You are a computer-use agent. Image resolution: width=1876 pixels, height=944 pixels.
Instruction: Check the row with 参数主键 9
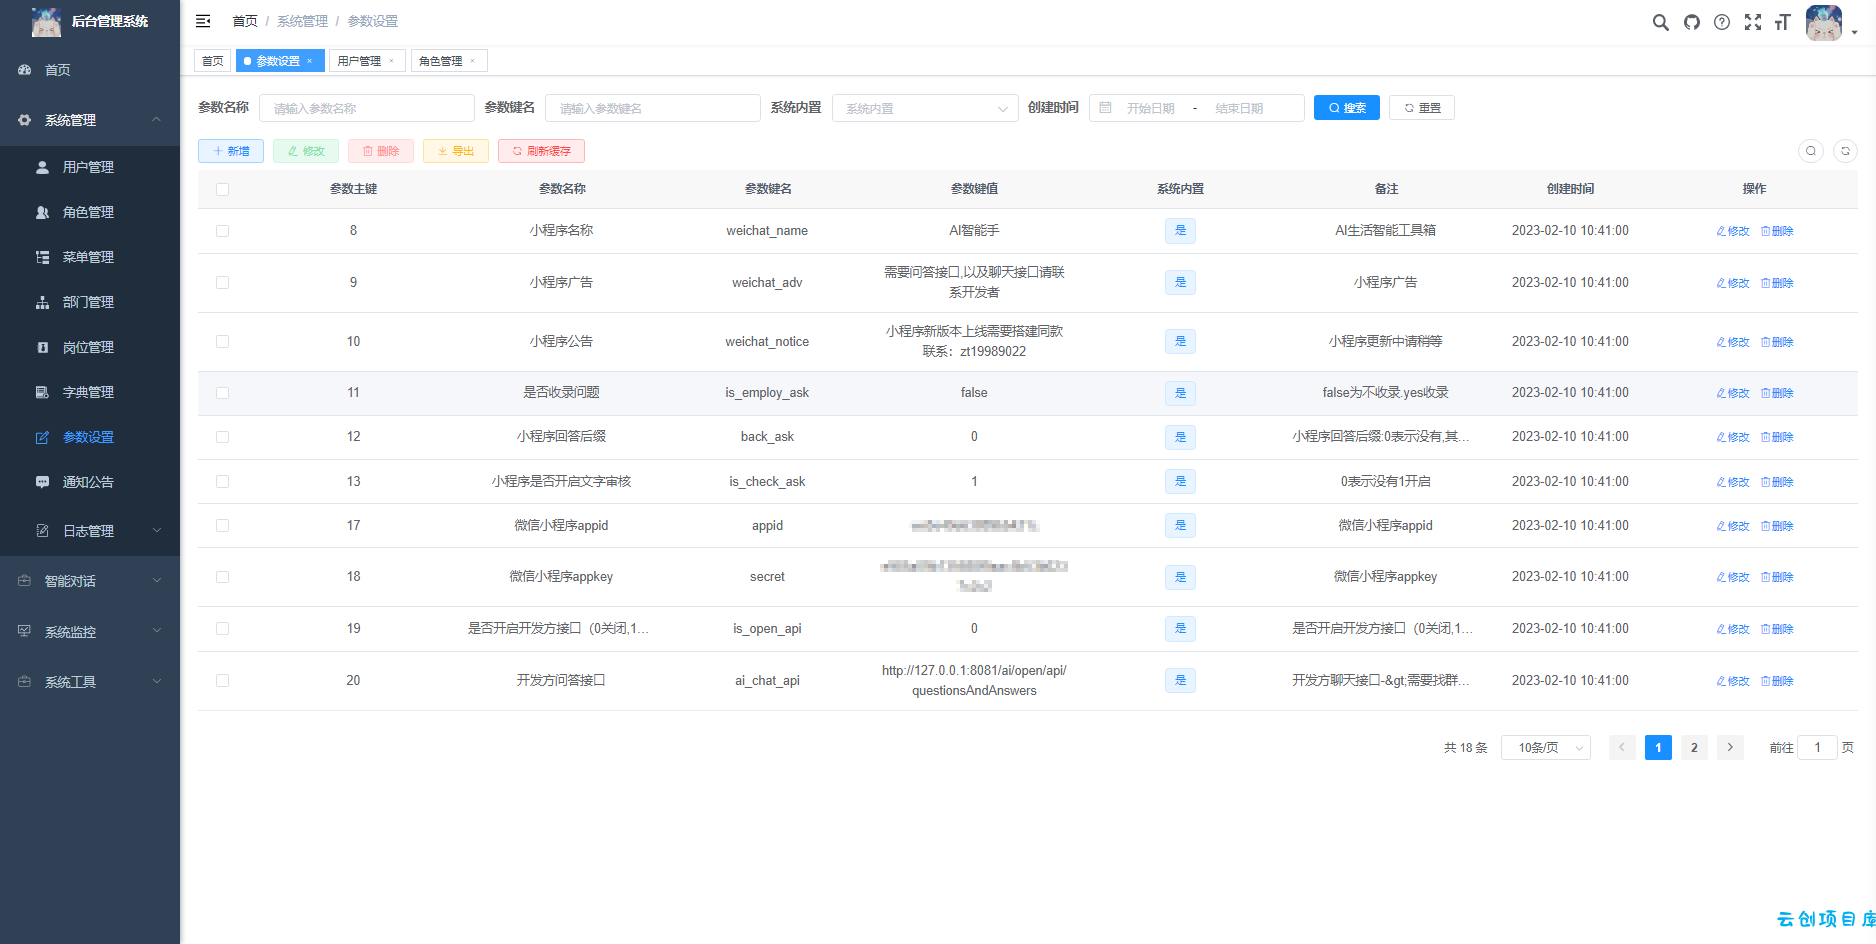(x=222, y=283)
